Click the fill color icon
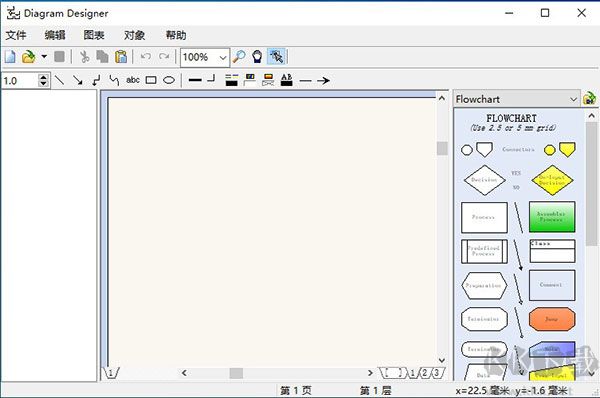This screenshot has width=600, height=398. coord(250,80)
